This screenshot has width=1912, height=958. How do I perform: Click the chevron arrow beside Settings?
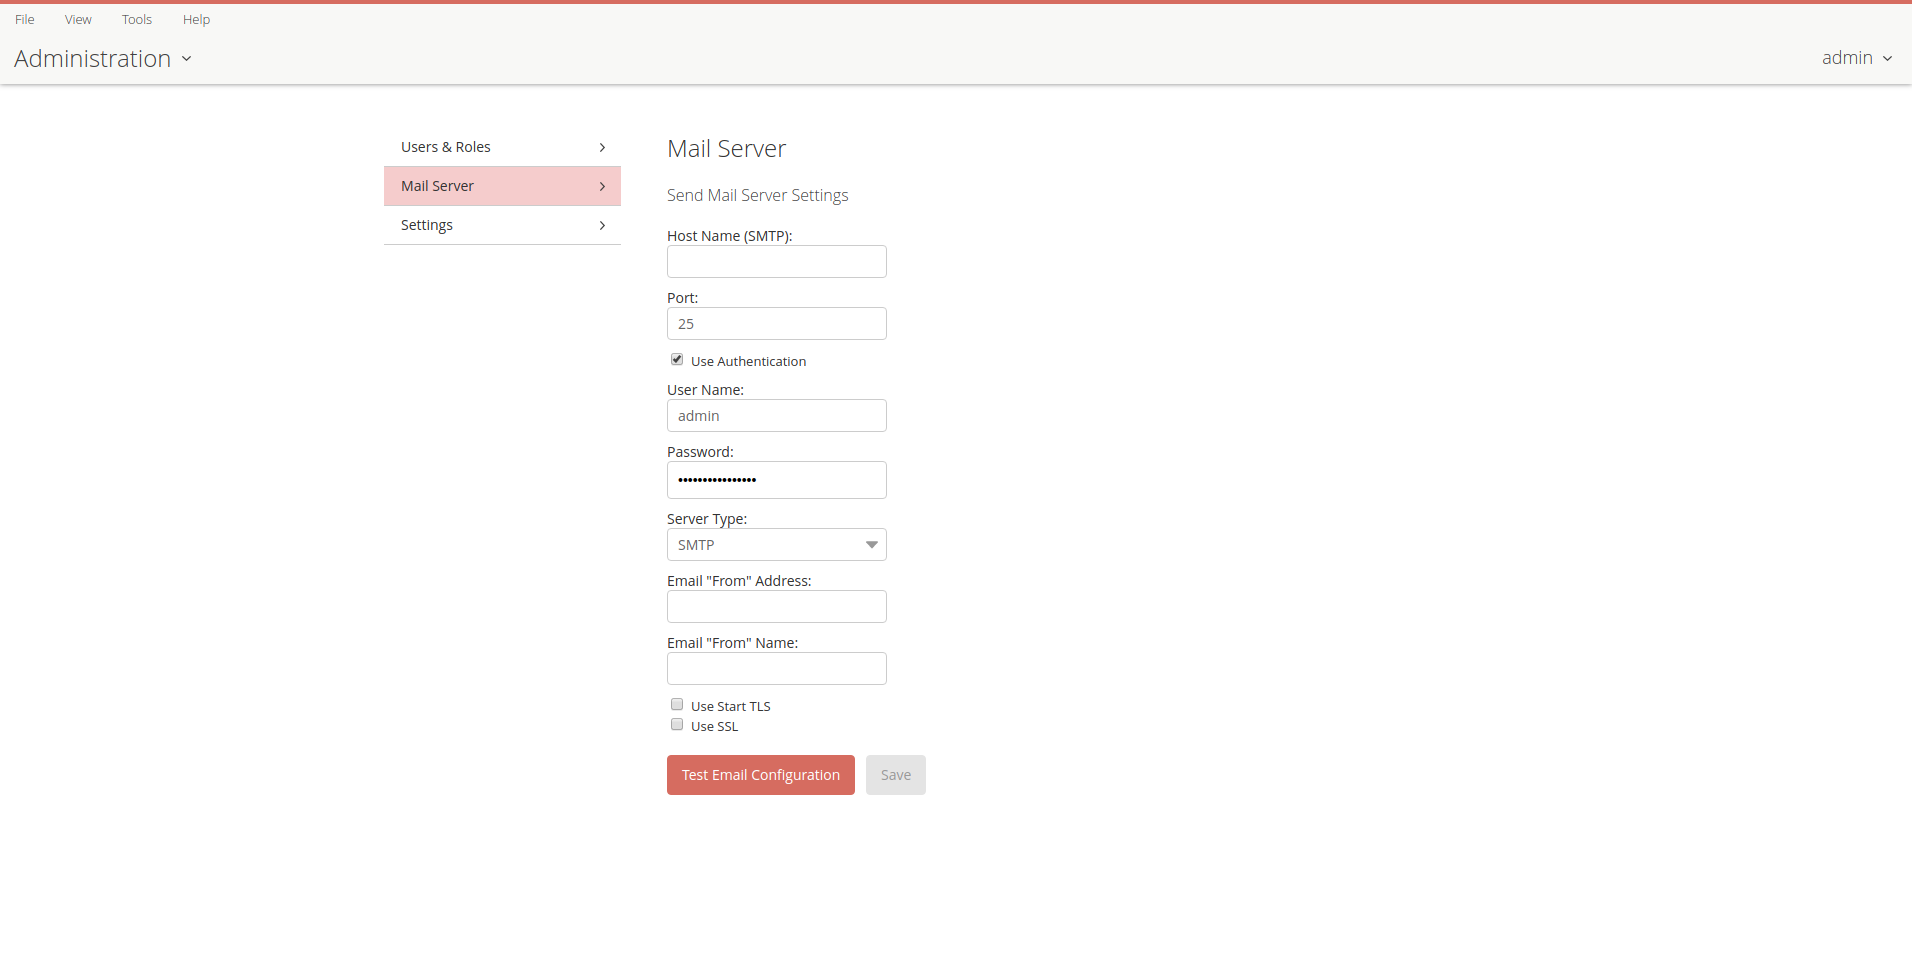pyautogui.click(x=602, y=225)
